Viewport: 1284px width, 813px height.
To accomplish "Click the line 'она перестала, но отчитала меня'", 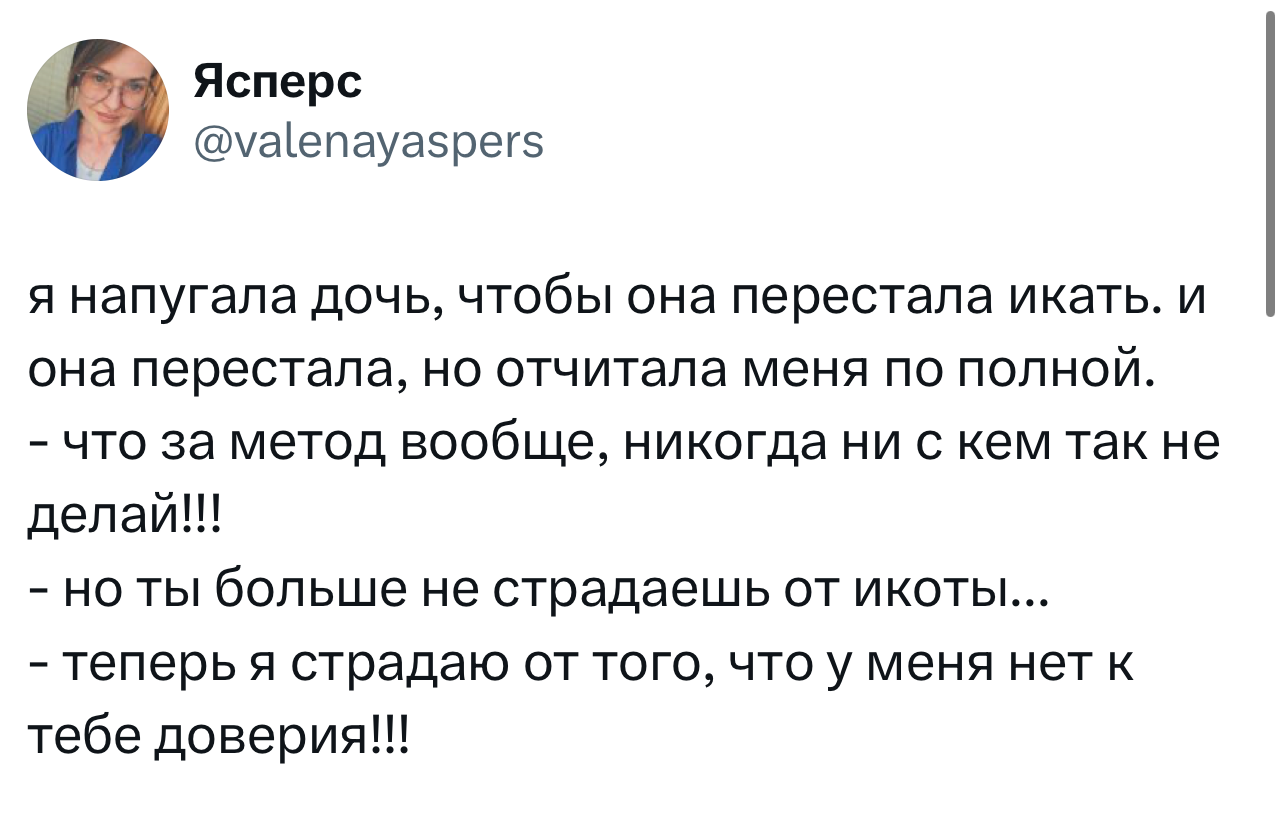I will point(590,373).
